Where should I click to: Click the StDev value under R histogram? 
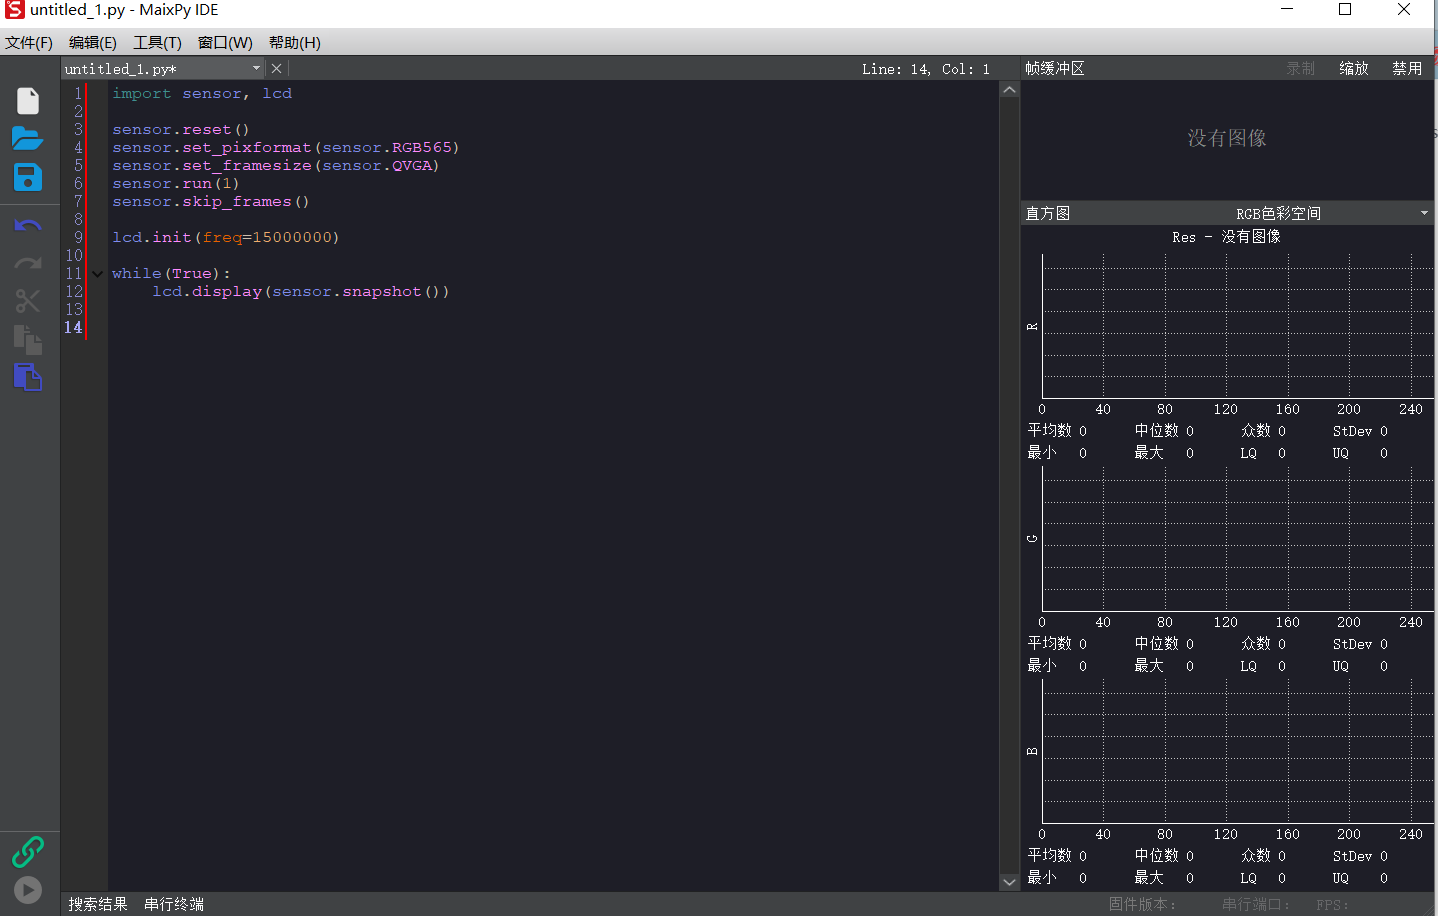(1384, 432)
